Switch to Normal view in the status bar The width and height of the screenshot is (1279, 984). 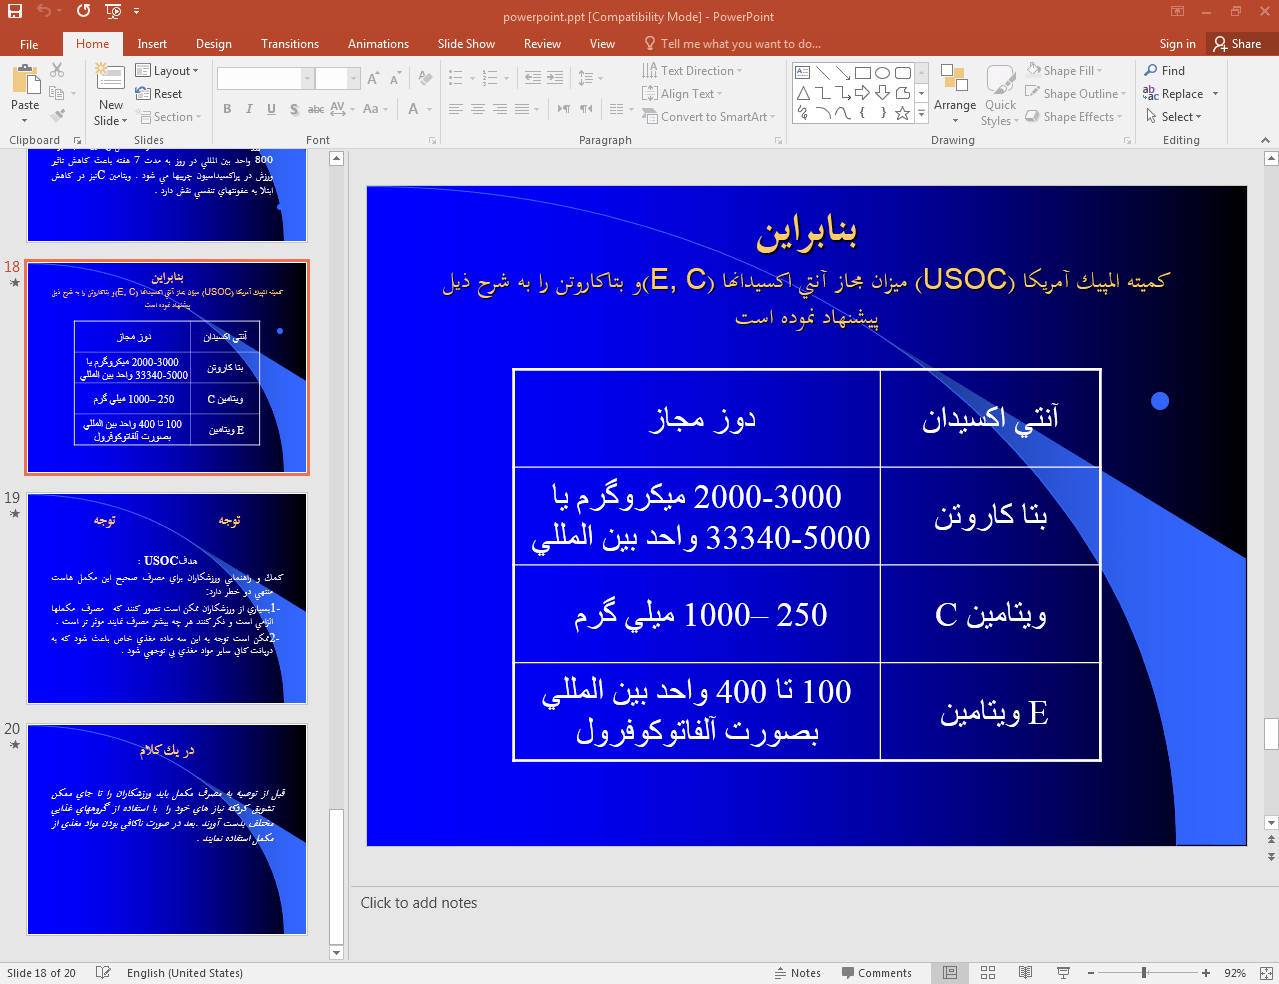click(950, 973)
